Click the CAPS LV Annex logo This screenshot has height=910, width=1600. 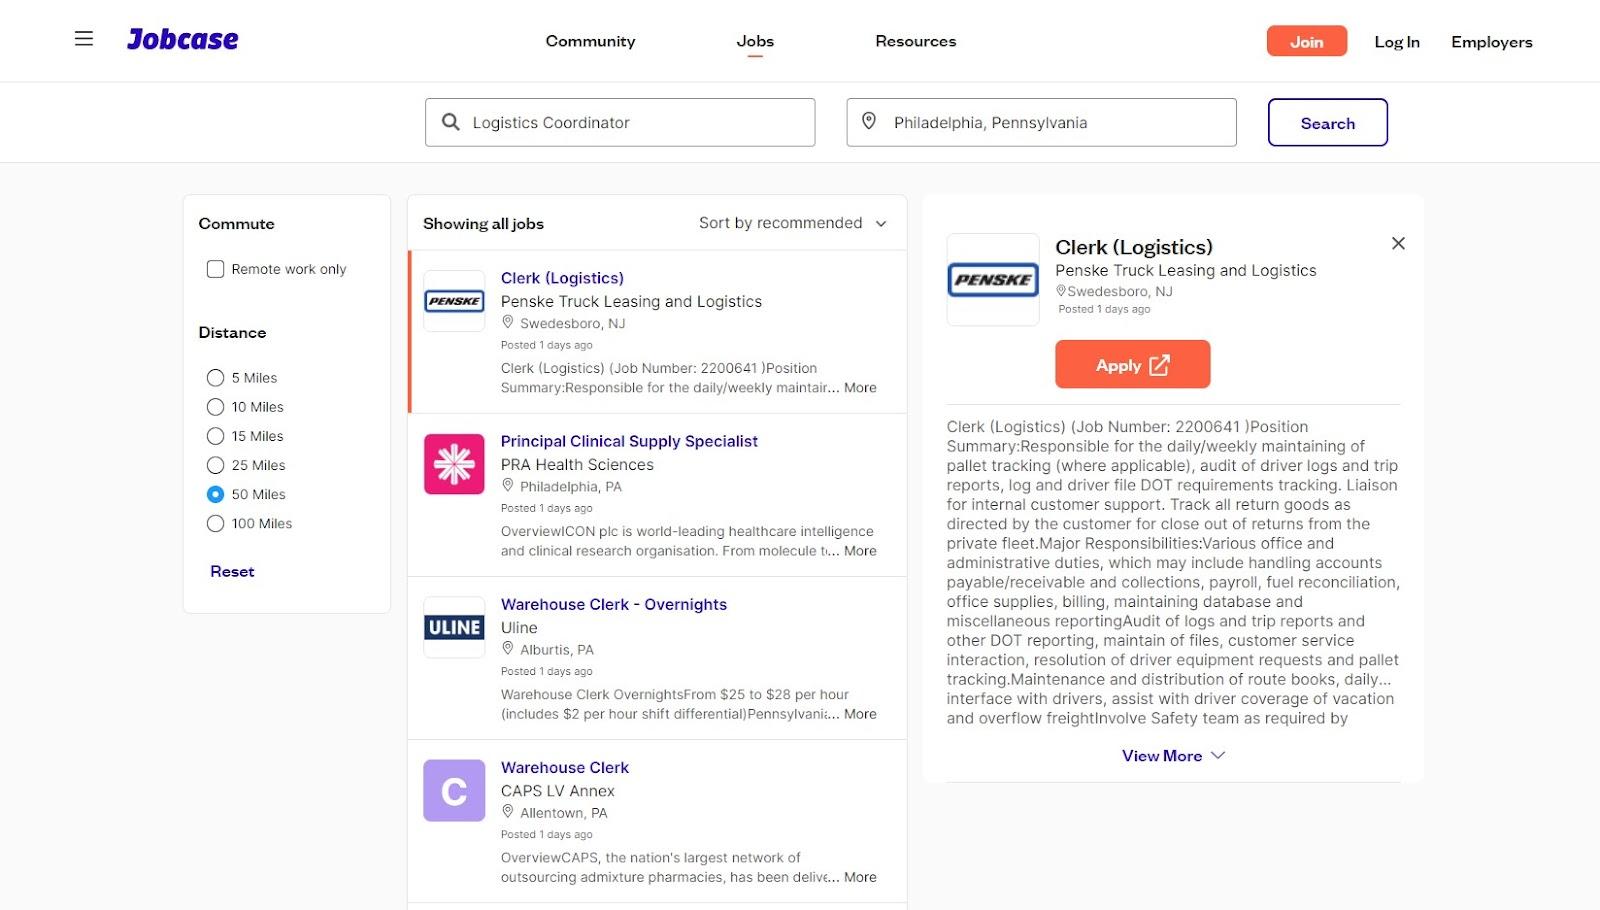click(454, 791)
